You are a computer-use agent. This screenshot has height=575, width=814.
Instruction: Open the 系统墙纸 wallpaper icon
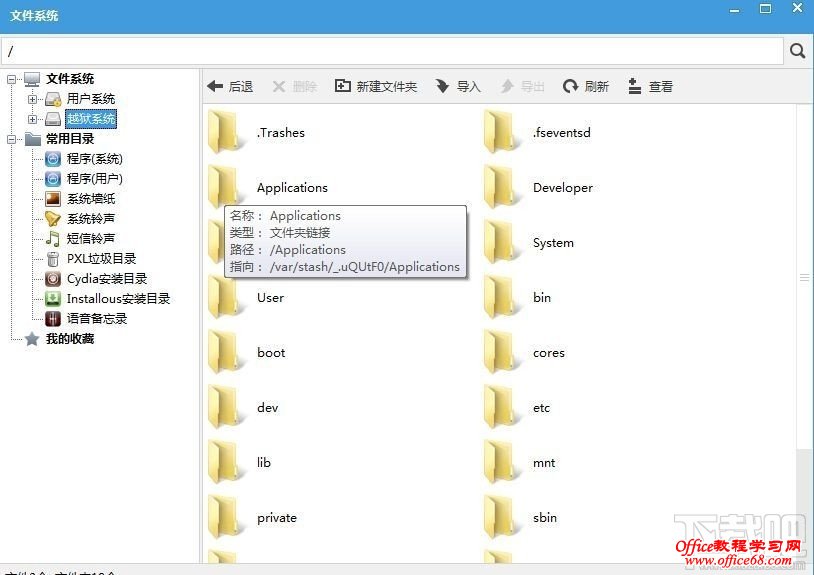(53, 199)
